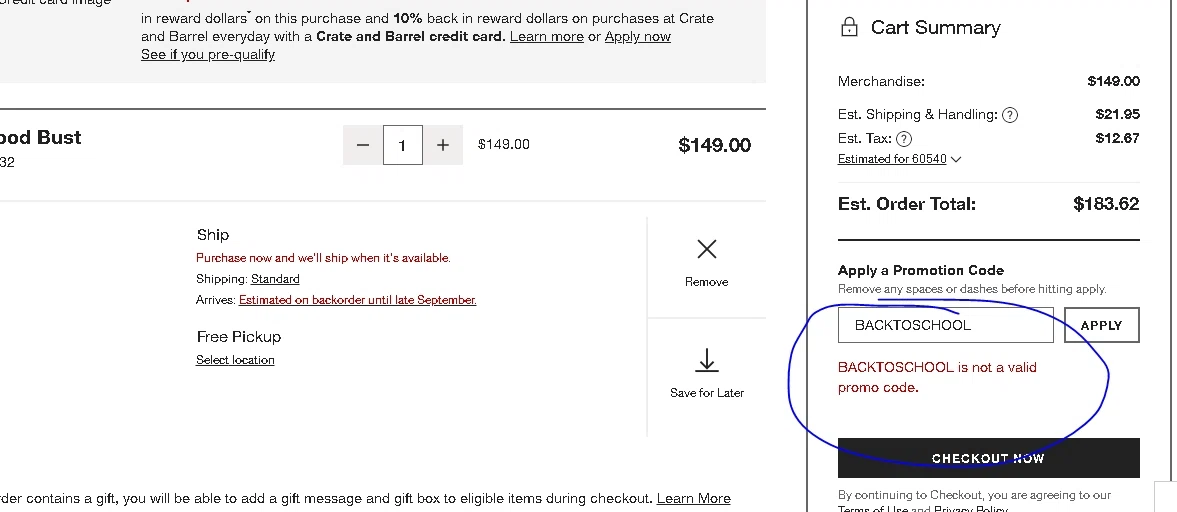Click the Apply now link
The width and height of the screenshot is (1177, 512).
637,37
